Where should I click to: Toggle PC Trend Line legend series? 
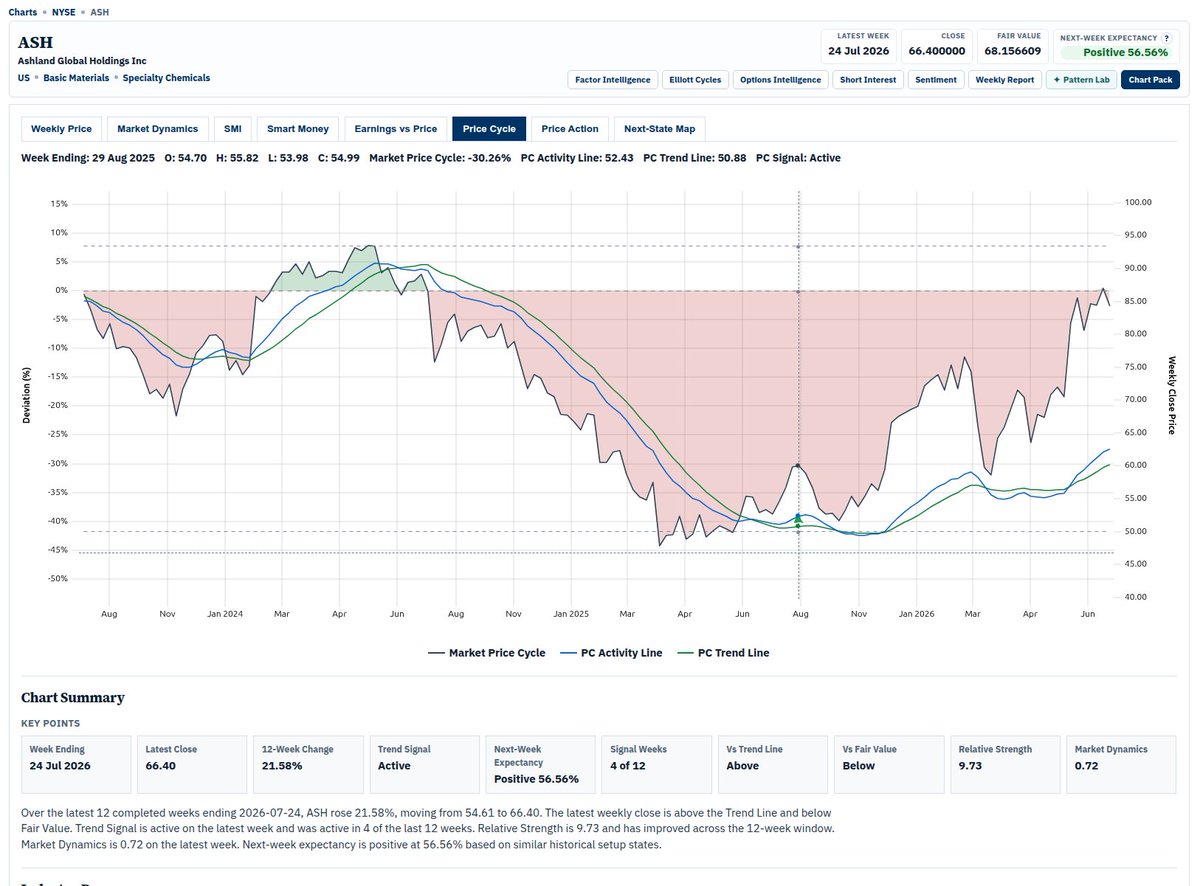tap(723, 653)
